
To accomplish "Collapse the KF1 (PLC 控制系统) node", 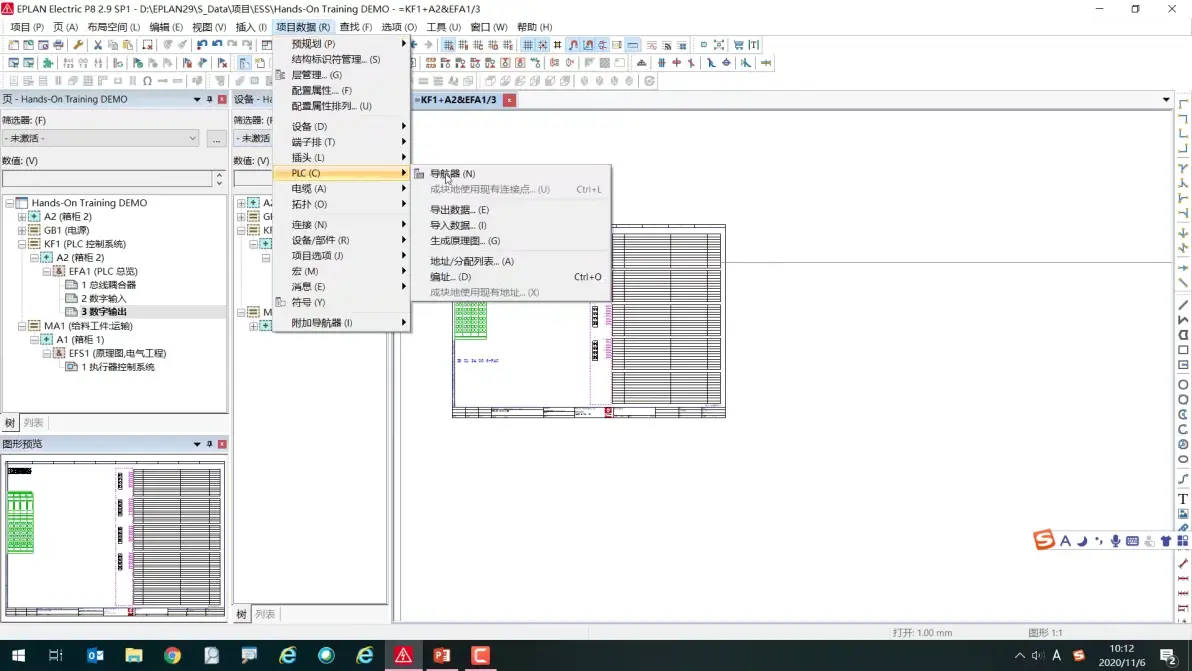I will point(22,244).
